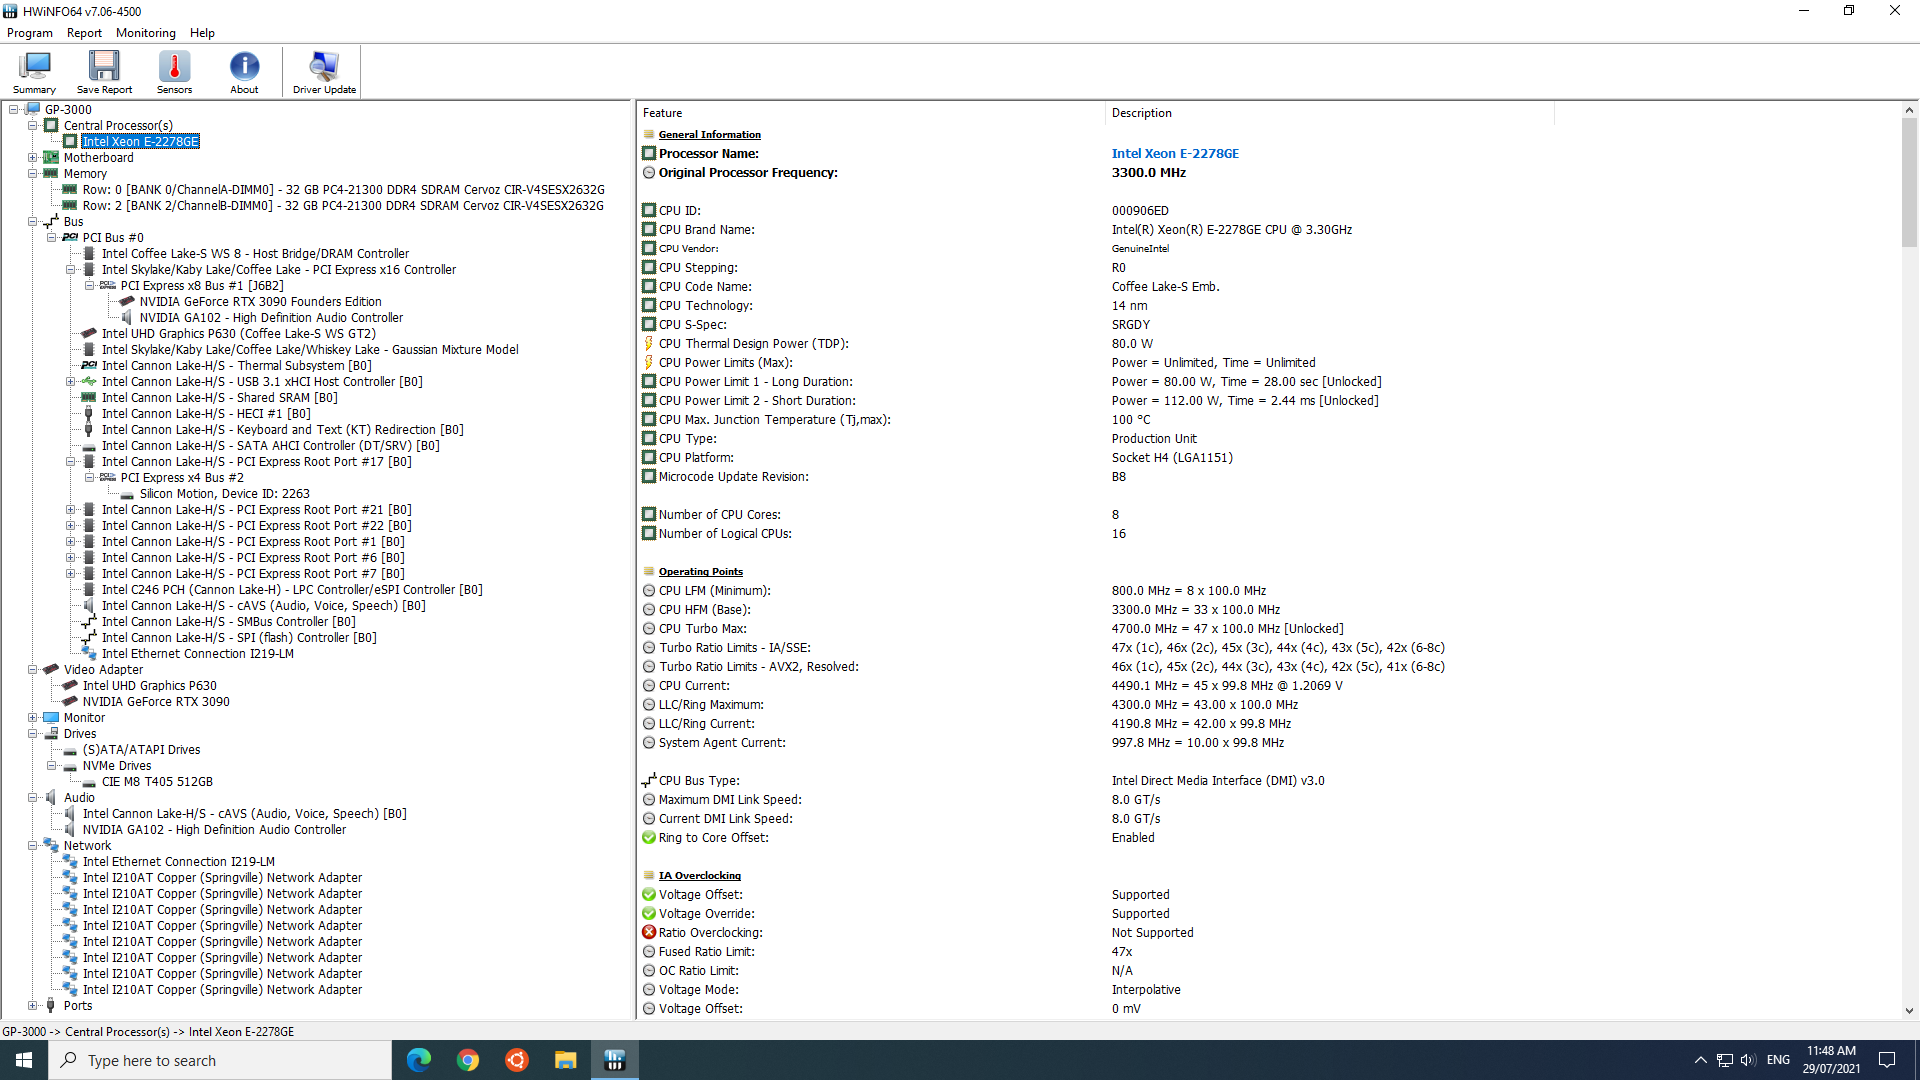The width and height of the screenshot is (1920, 1080).
Task: Collapse the NVMe Drives node
Action: pos(52,765)
